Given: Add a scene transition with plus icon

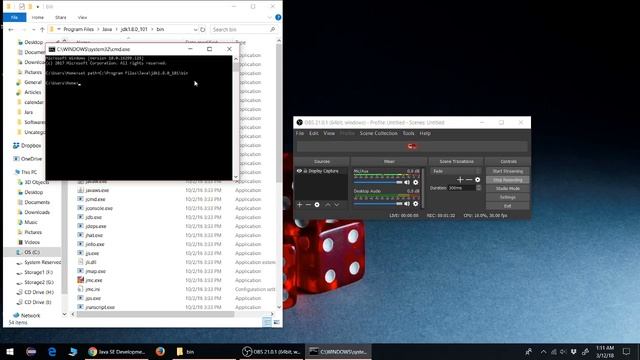Looking at the screenshot, I should 460,180.
